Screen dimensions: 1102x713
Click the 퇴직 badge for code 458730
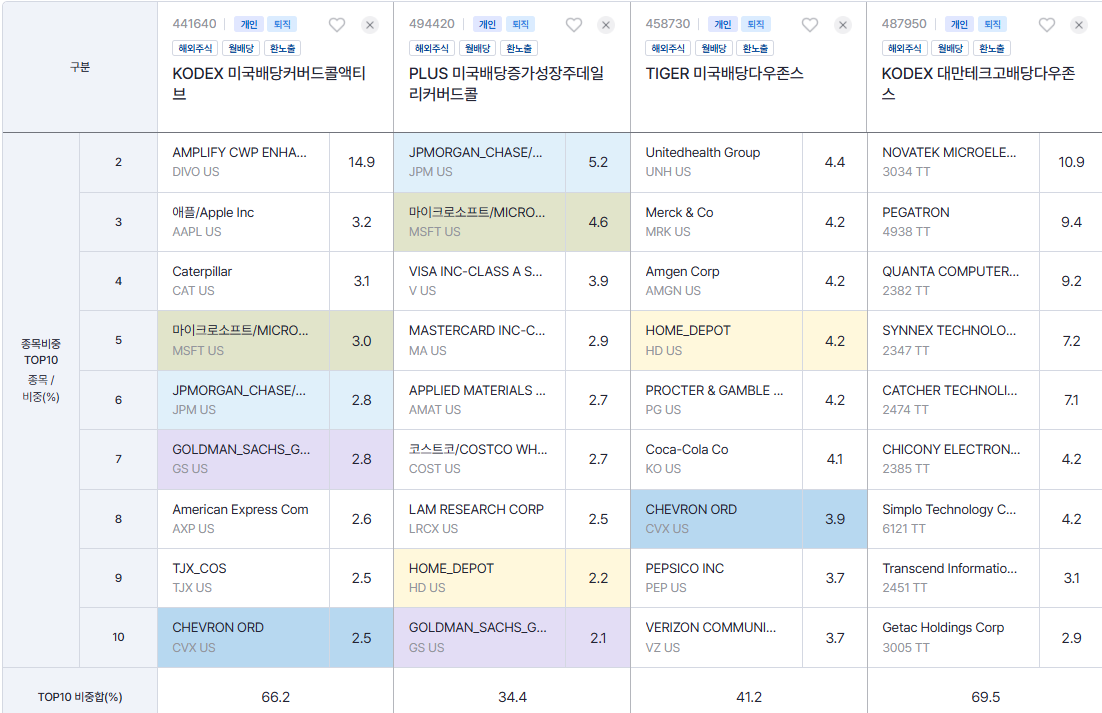(756, 24)
